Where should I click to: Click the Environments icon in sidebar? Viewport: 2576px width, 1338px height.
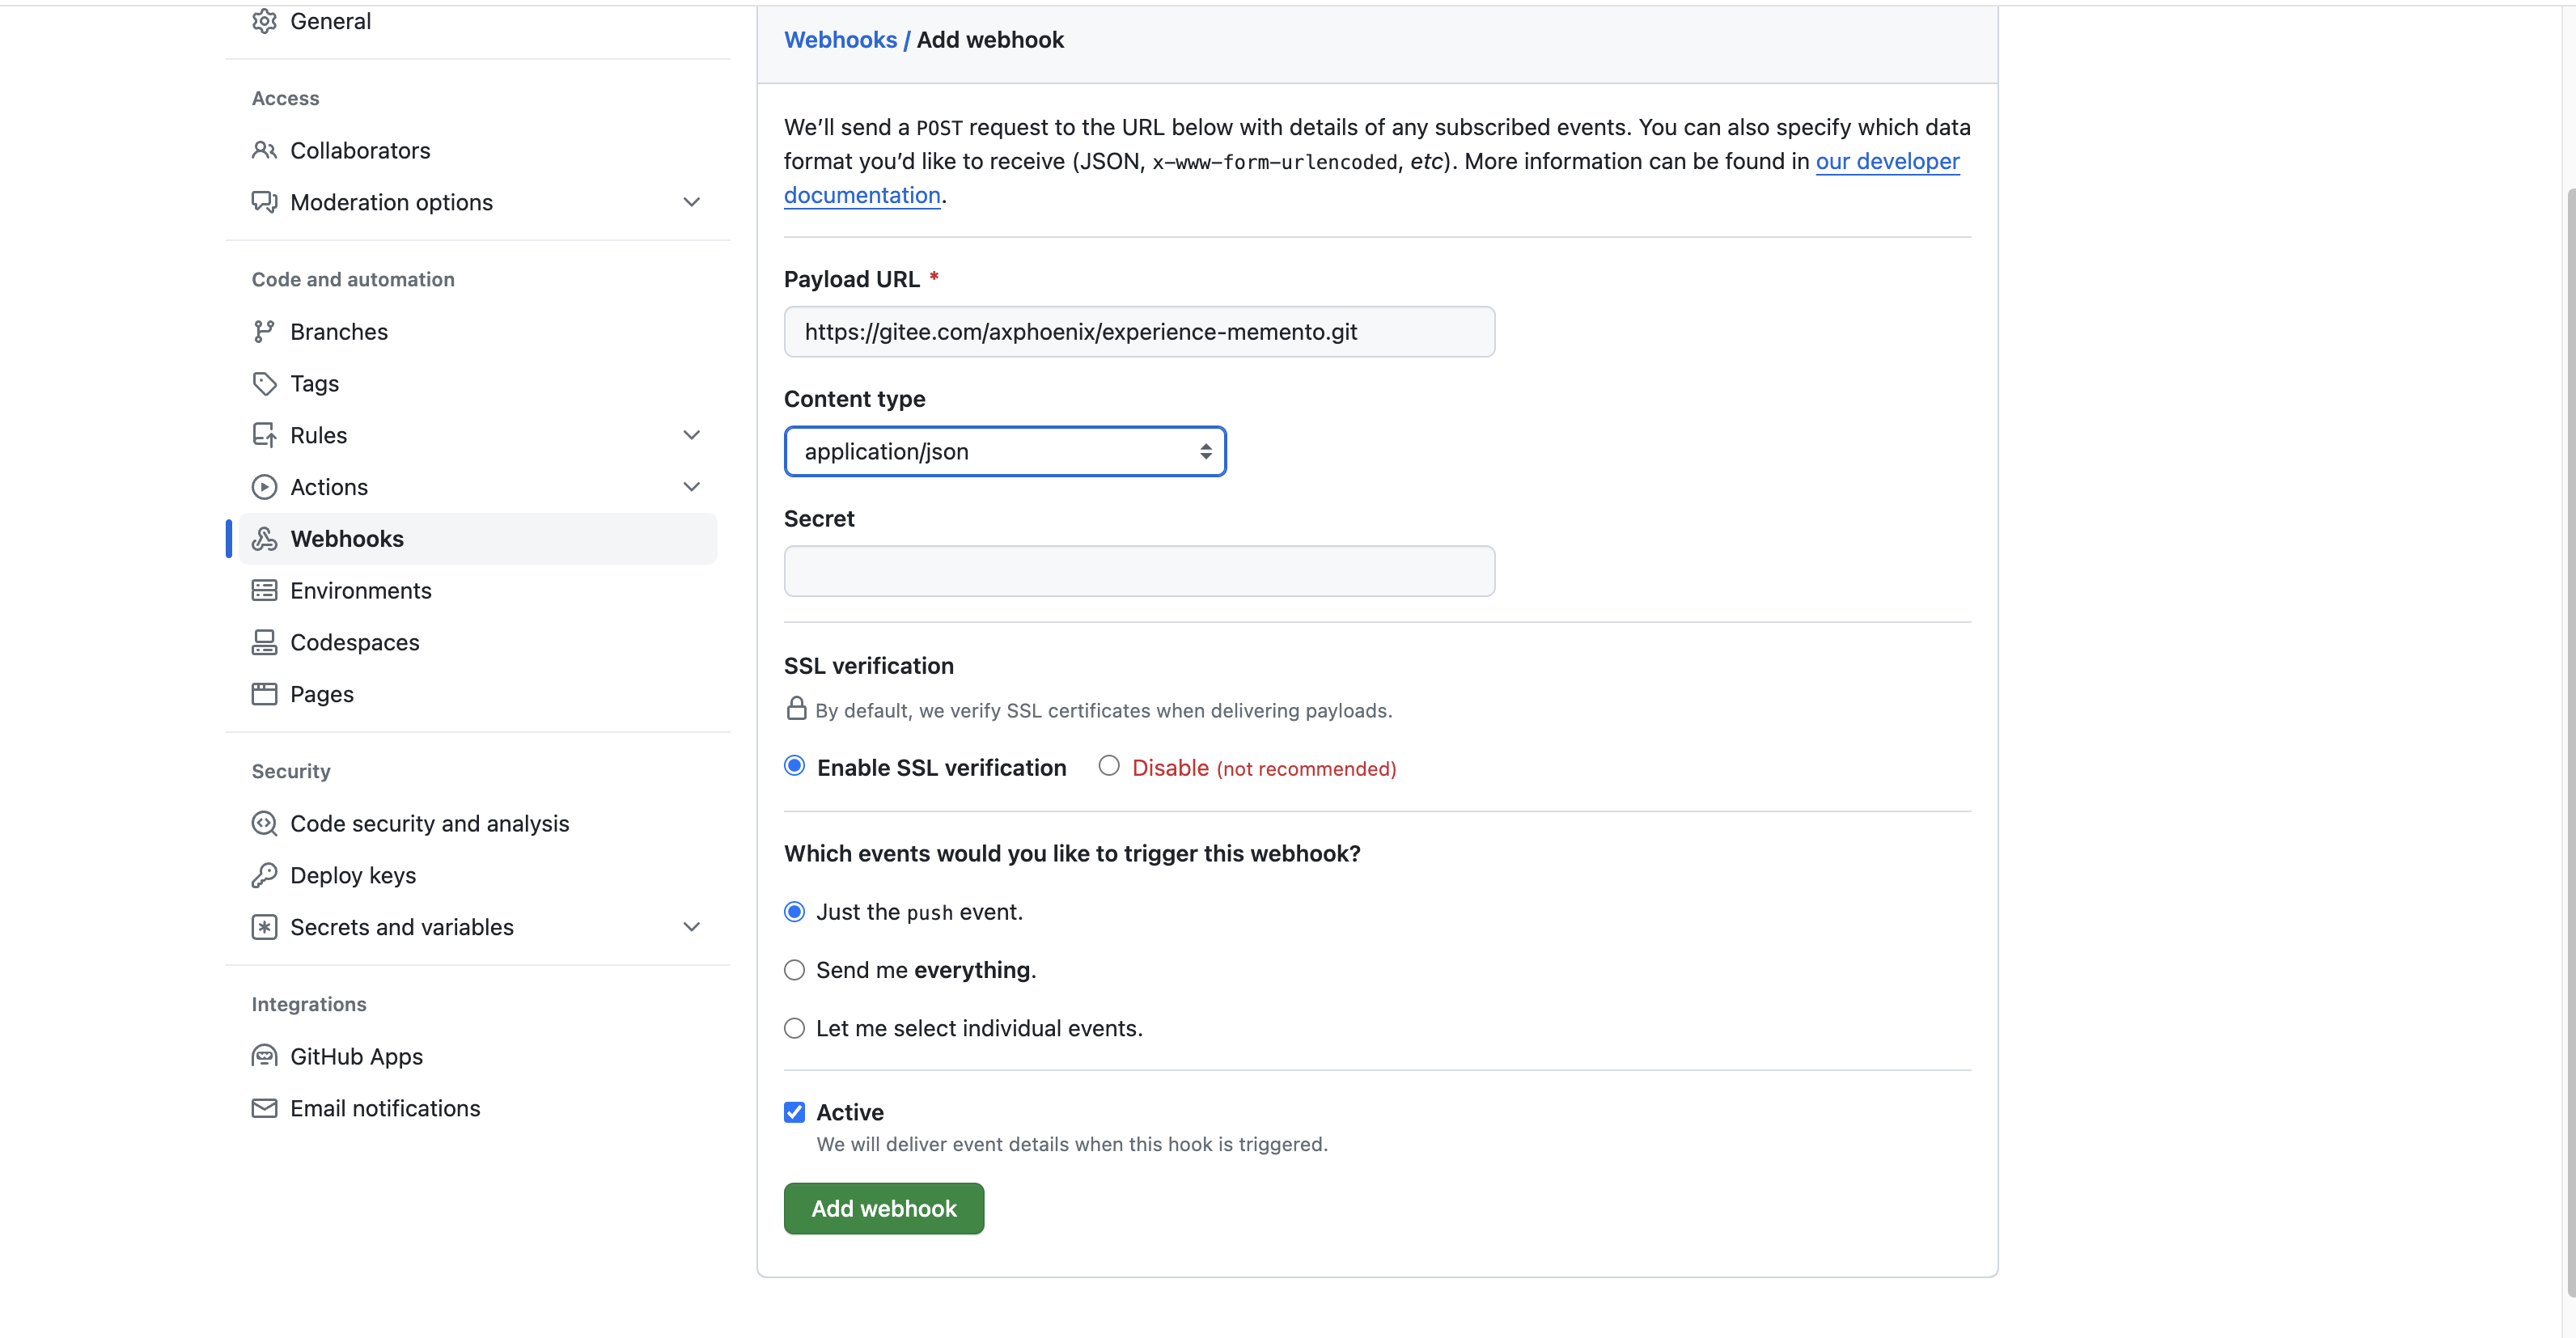[266, 590]
